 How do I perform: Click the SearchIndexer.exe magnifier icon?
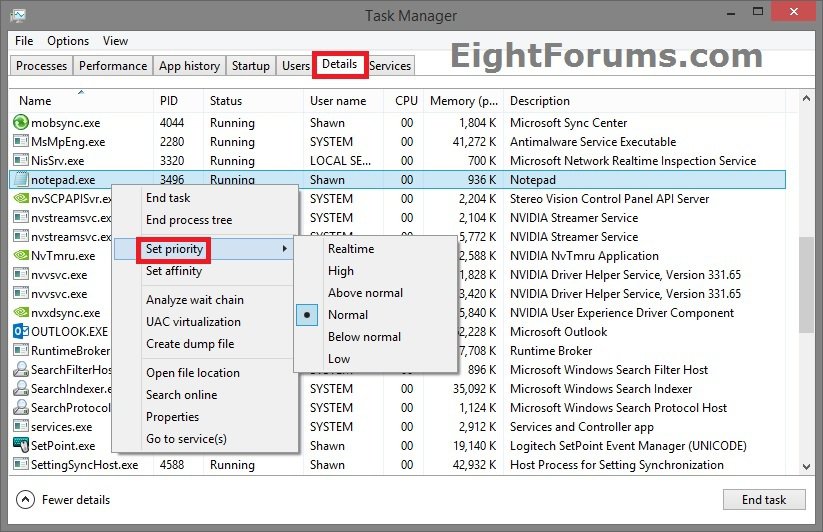click(21, 389)
